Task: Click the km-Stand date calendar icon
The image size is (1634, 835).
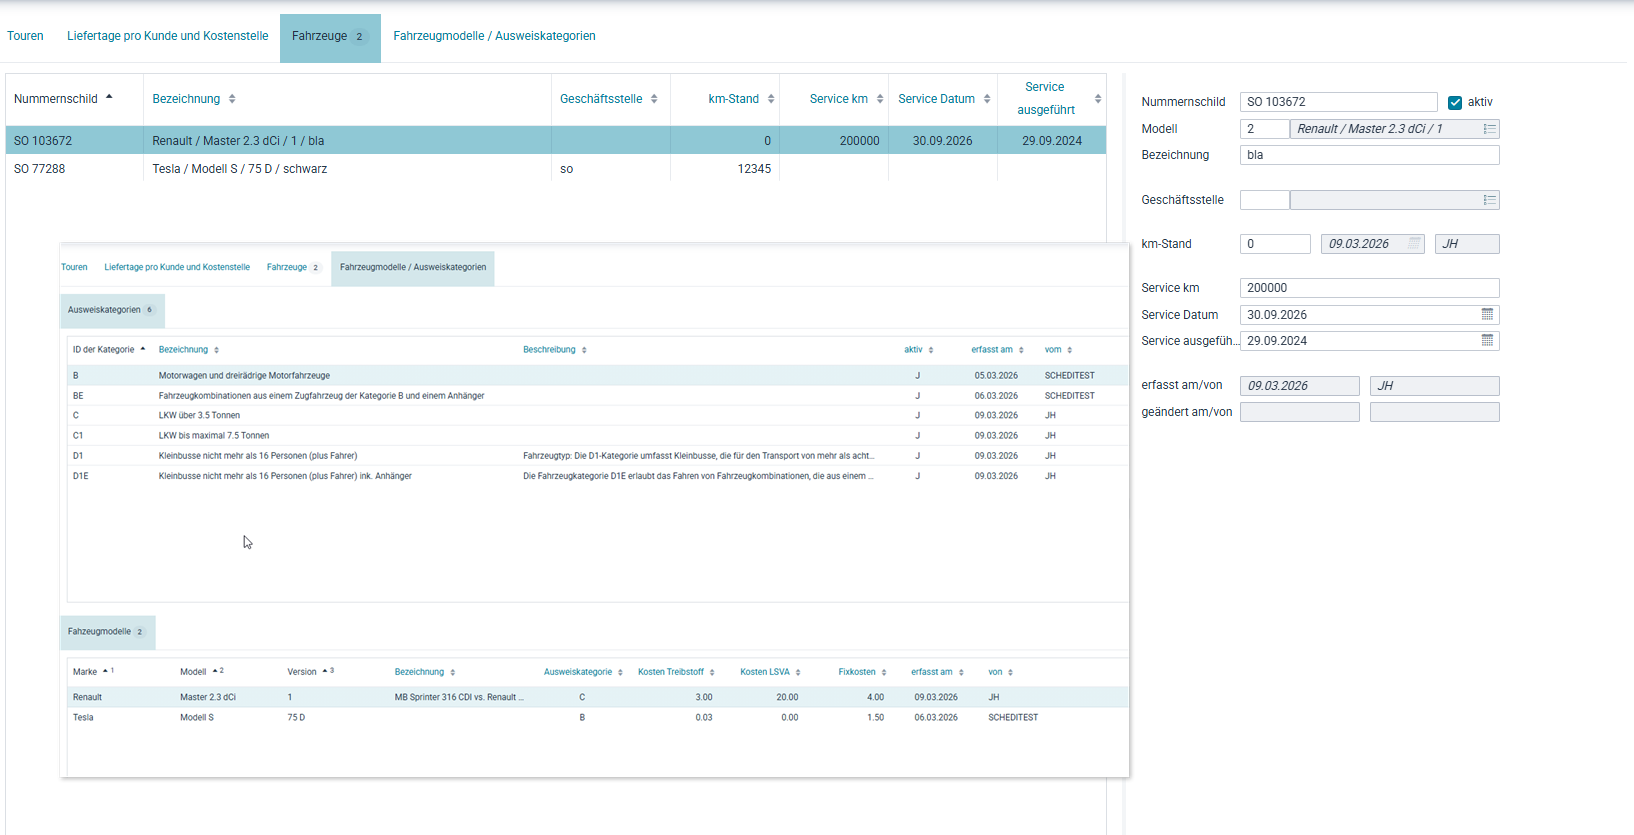Action: (1414, 243)
